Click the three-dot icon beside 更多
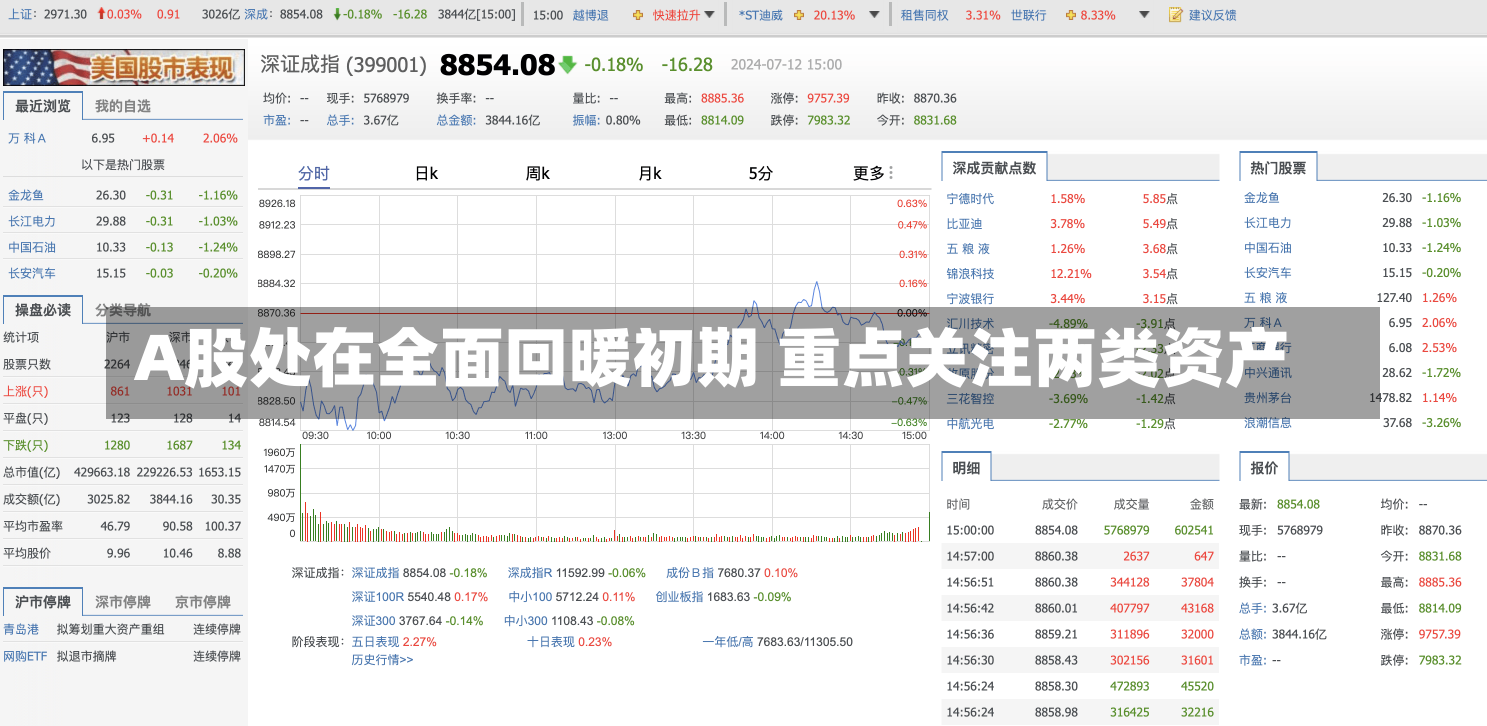Viewport: 1487px width, 726px height. 891,173
